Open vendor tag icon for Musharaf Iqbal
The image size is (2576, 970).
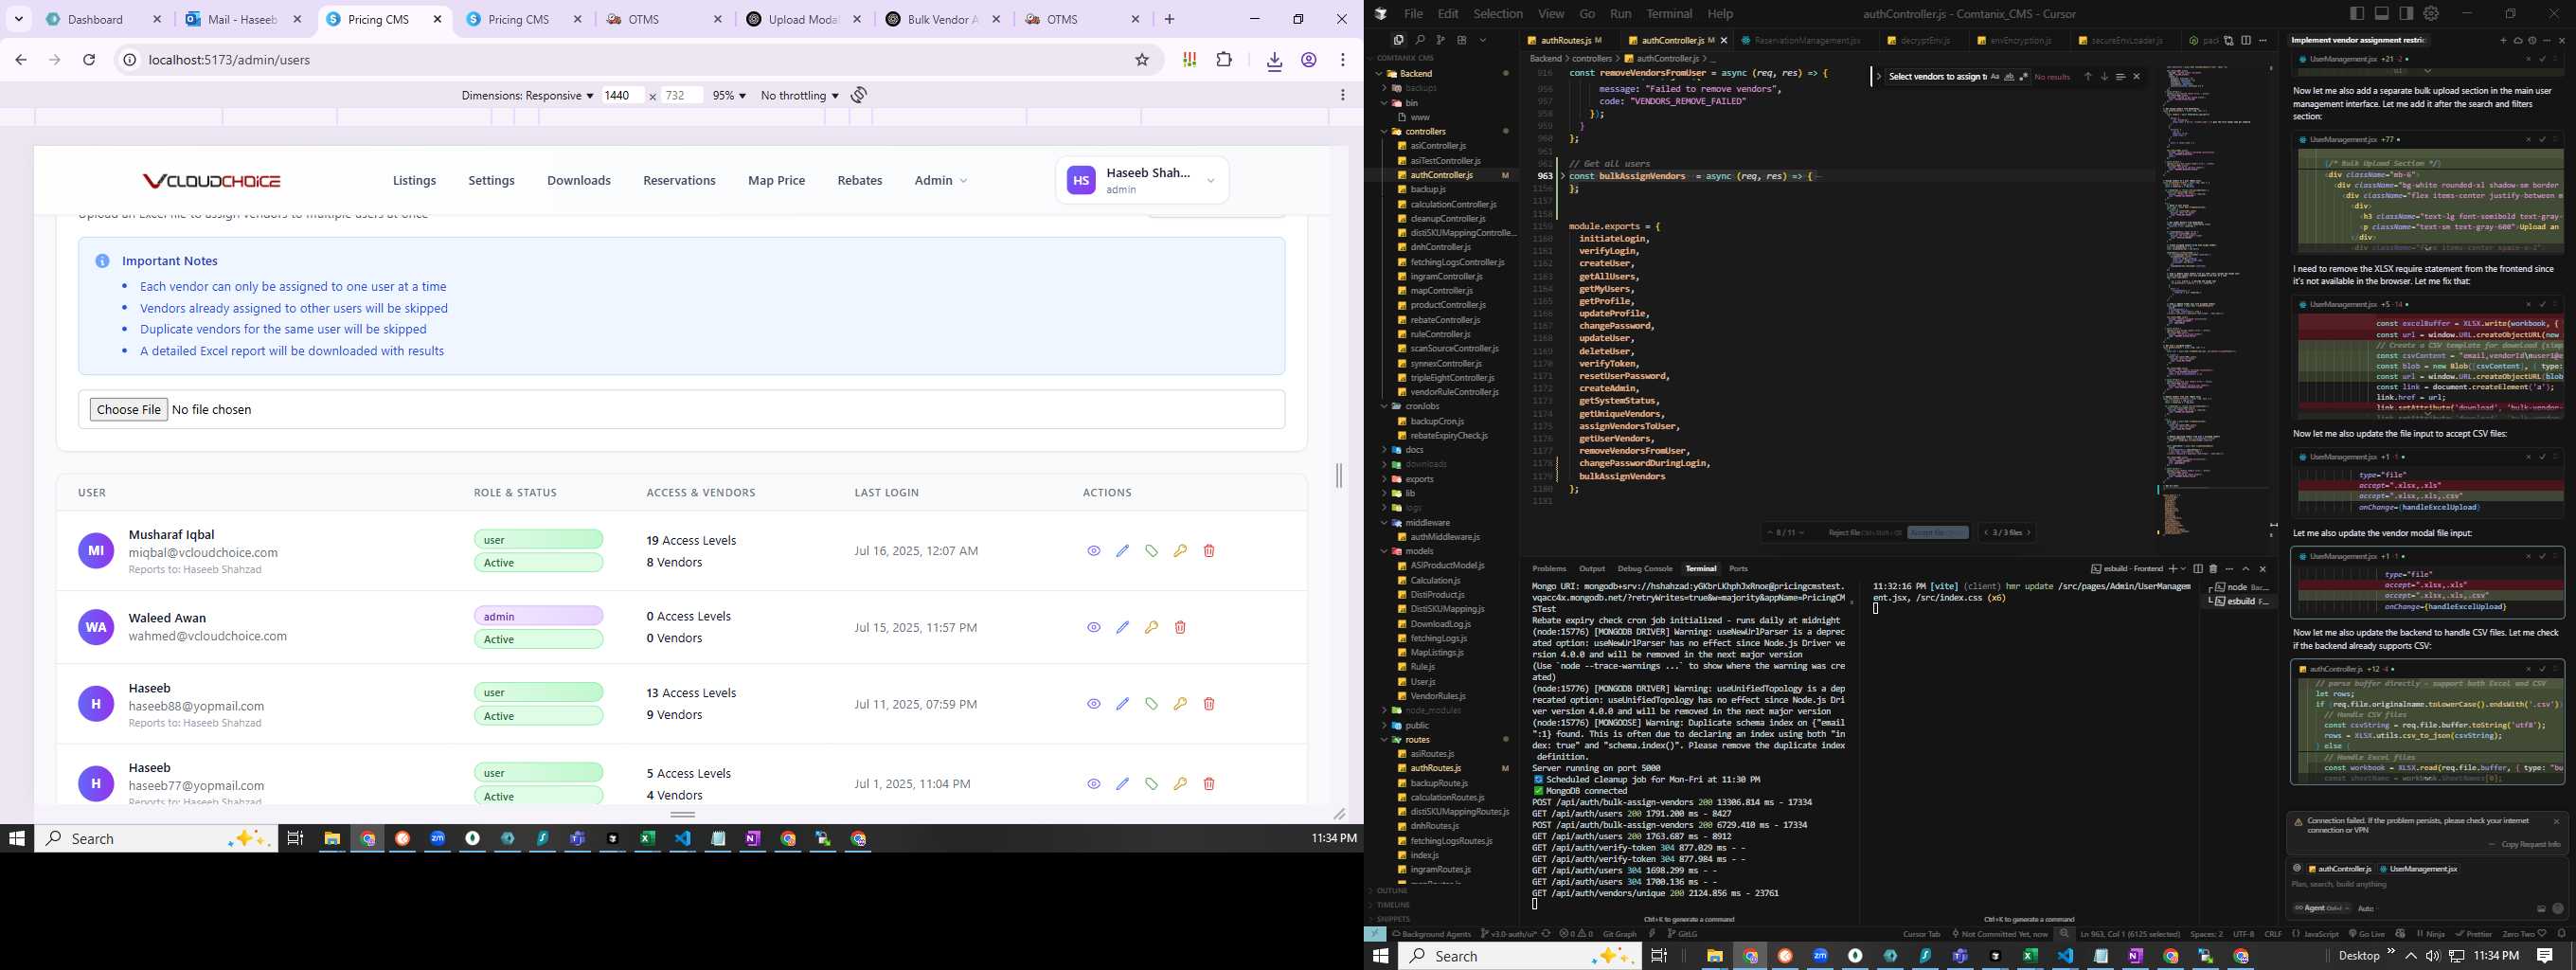point(1152,551)
